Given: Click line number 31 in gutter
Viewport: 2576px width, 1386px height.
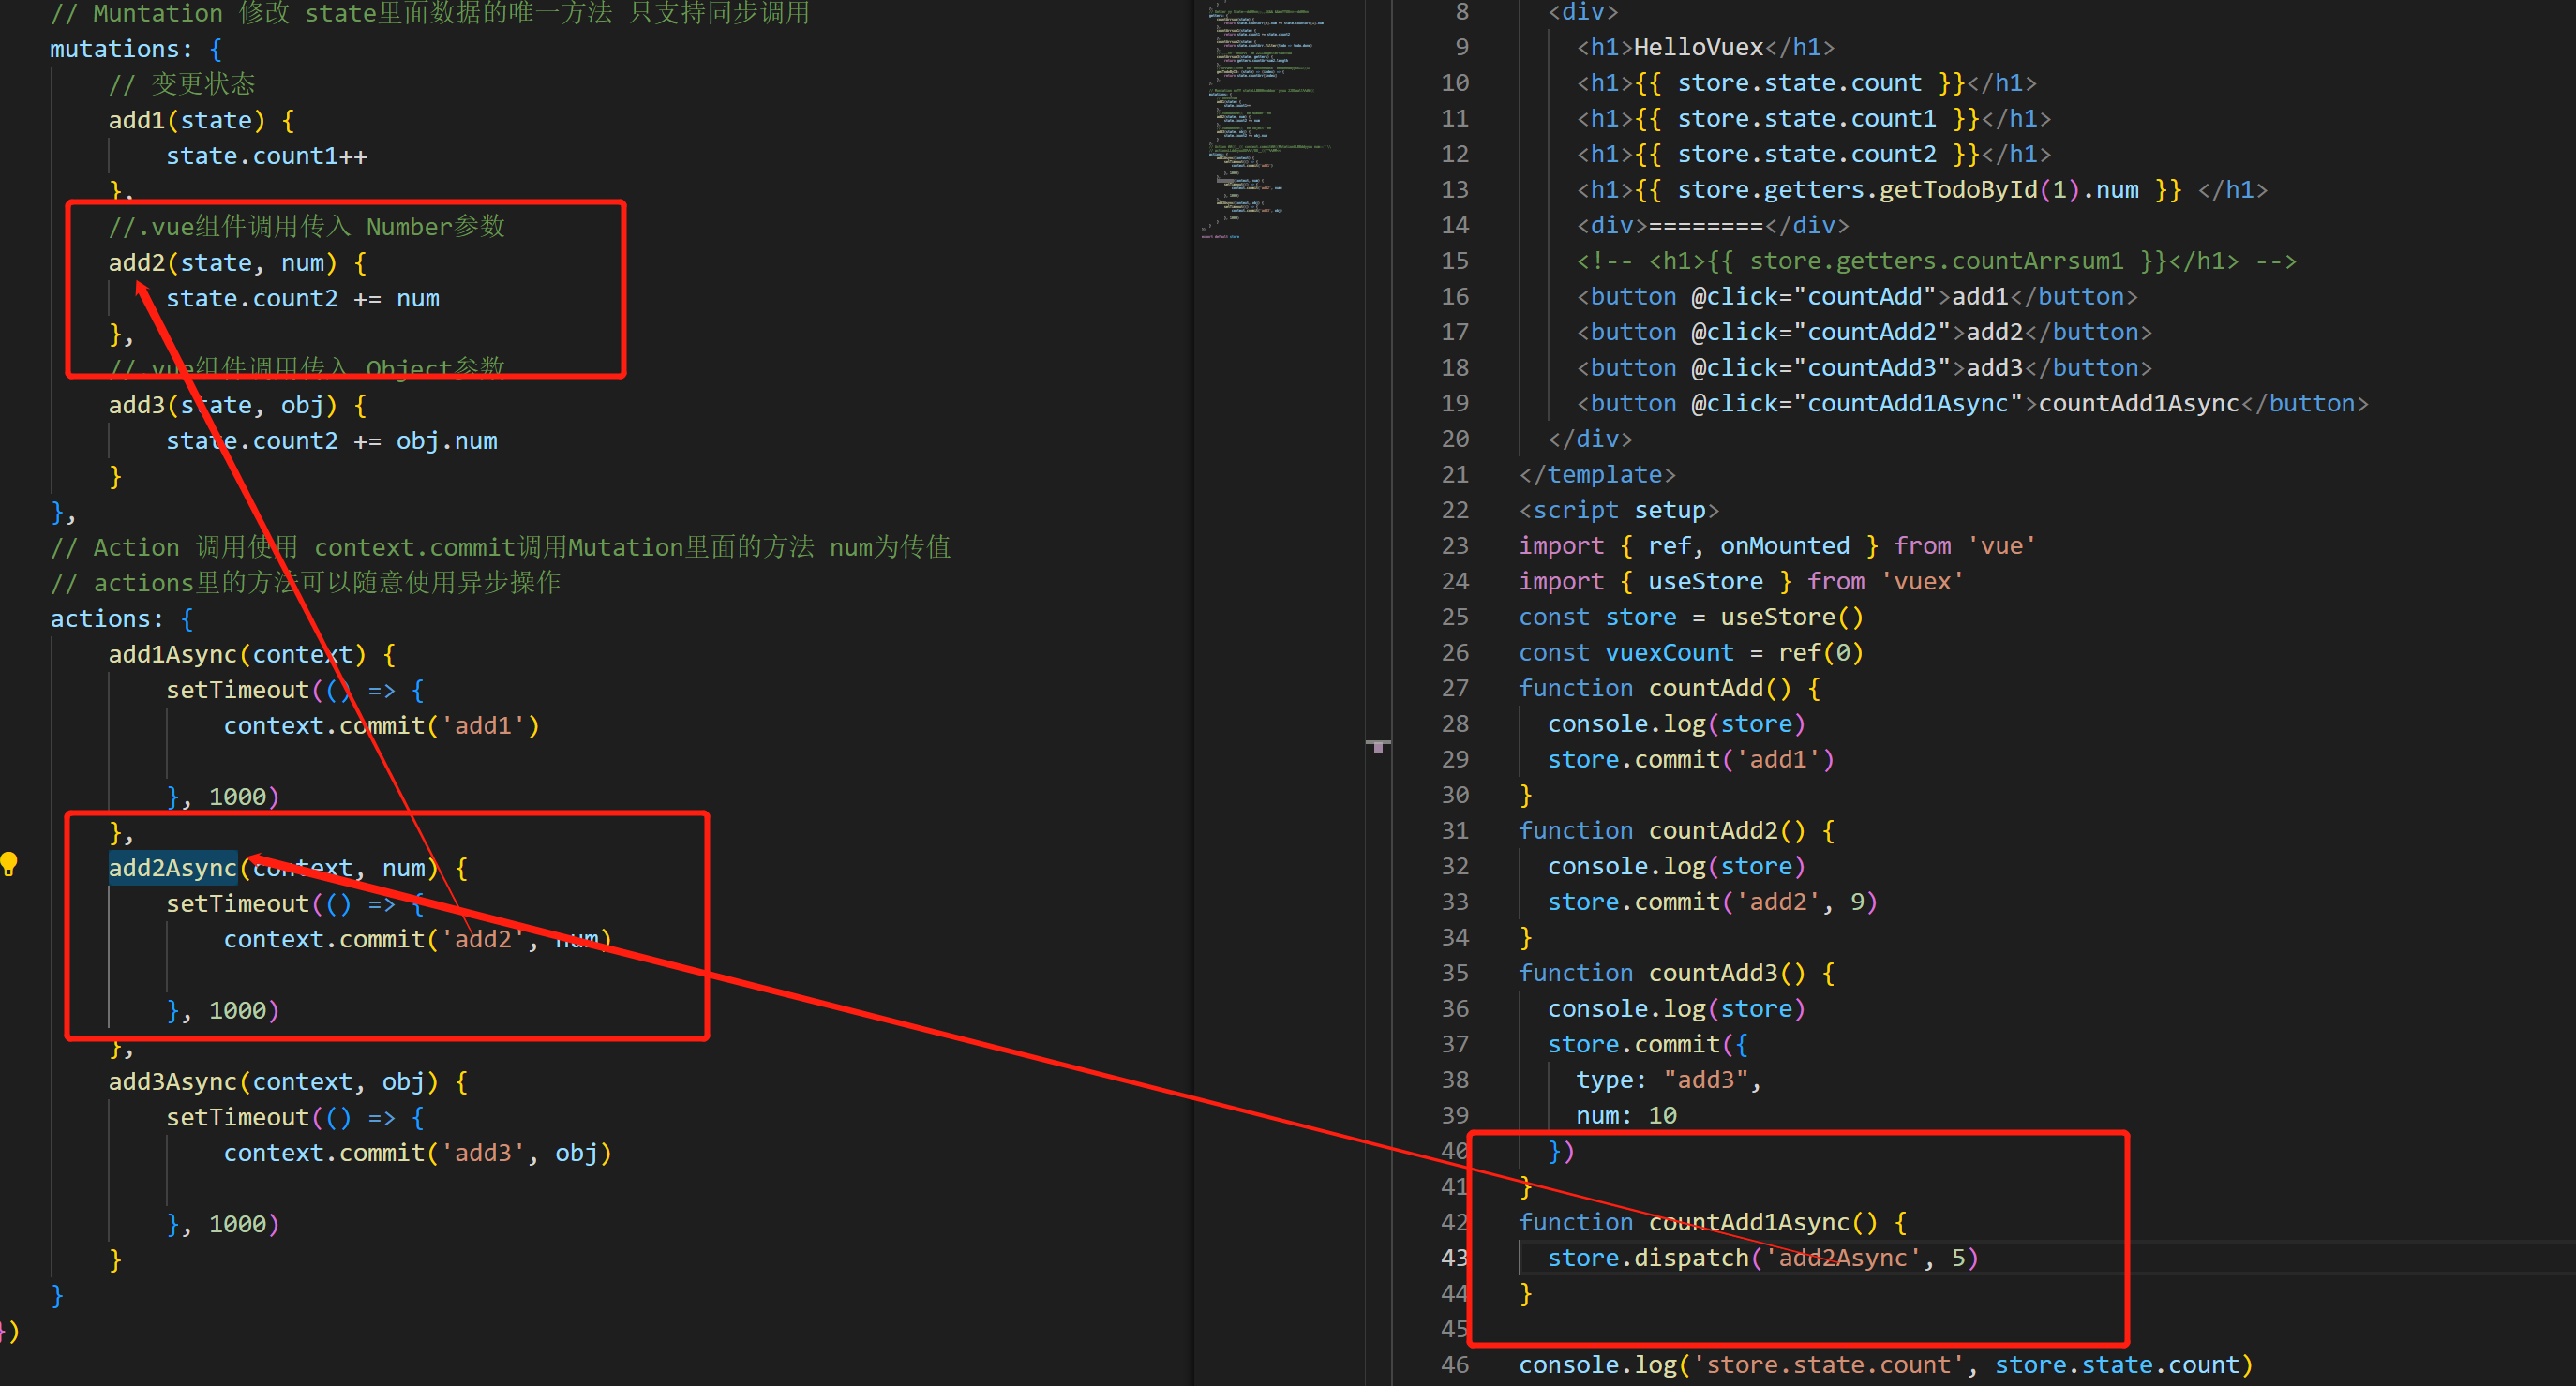Looking at the screenshot, I should (x=1454, y=831).
